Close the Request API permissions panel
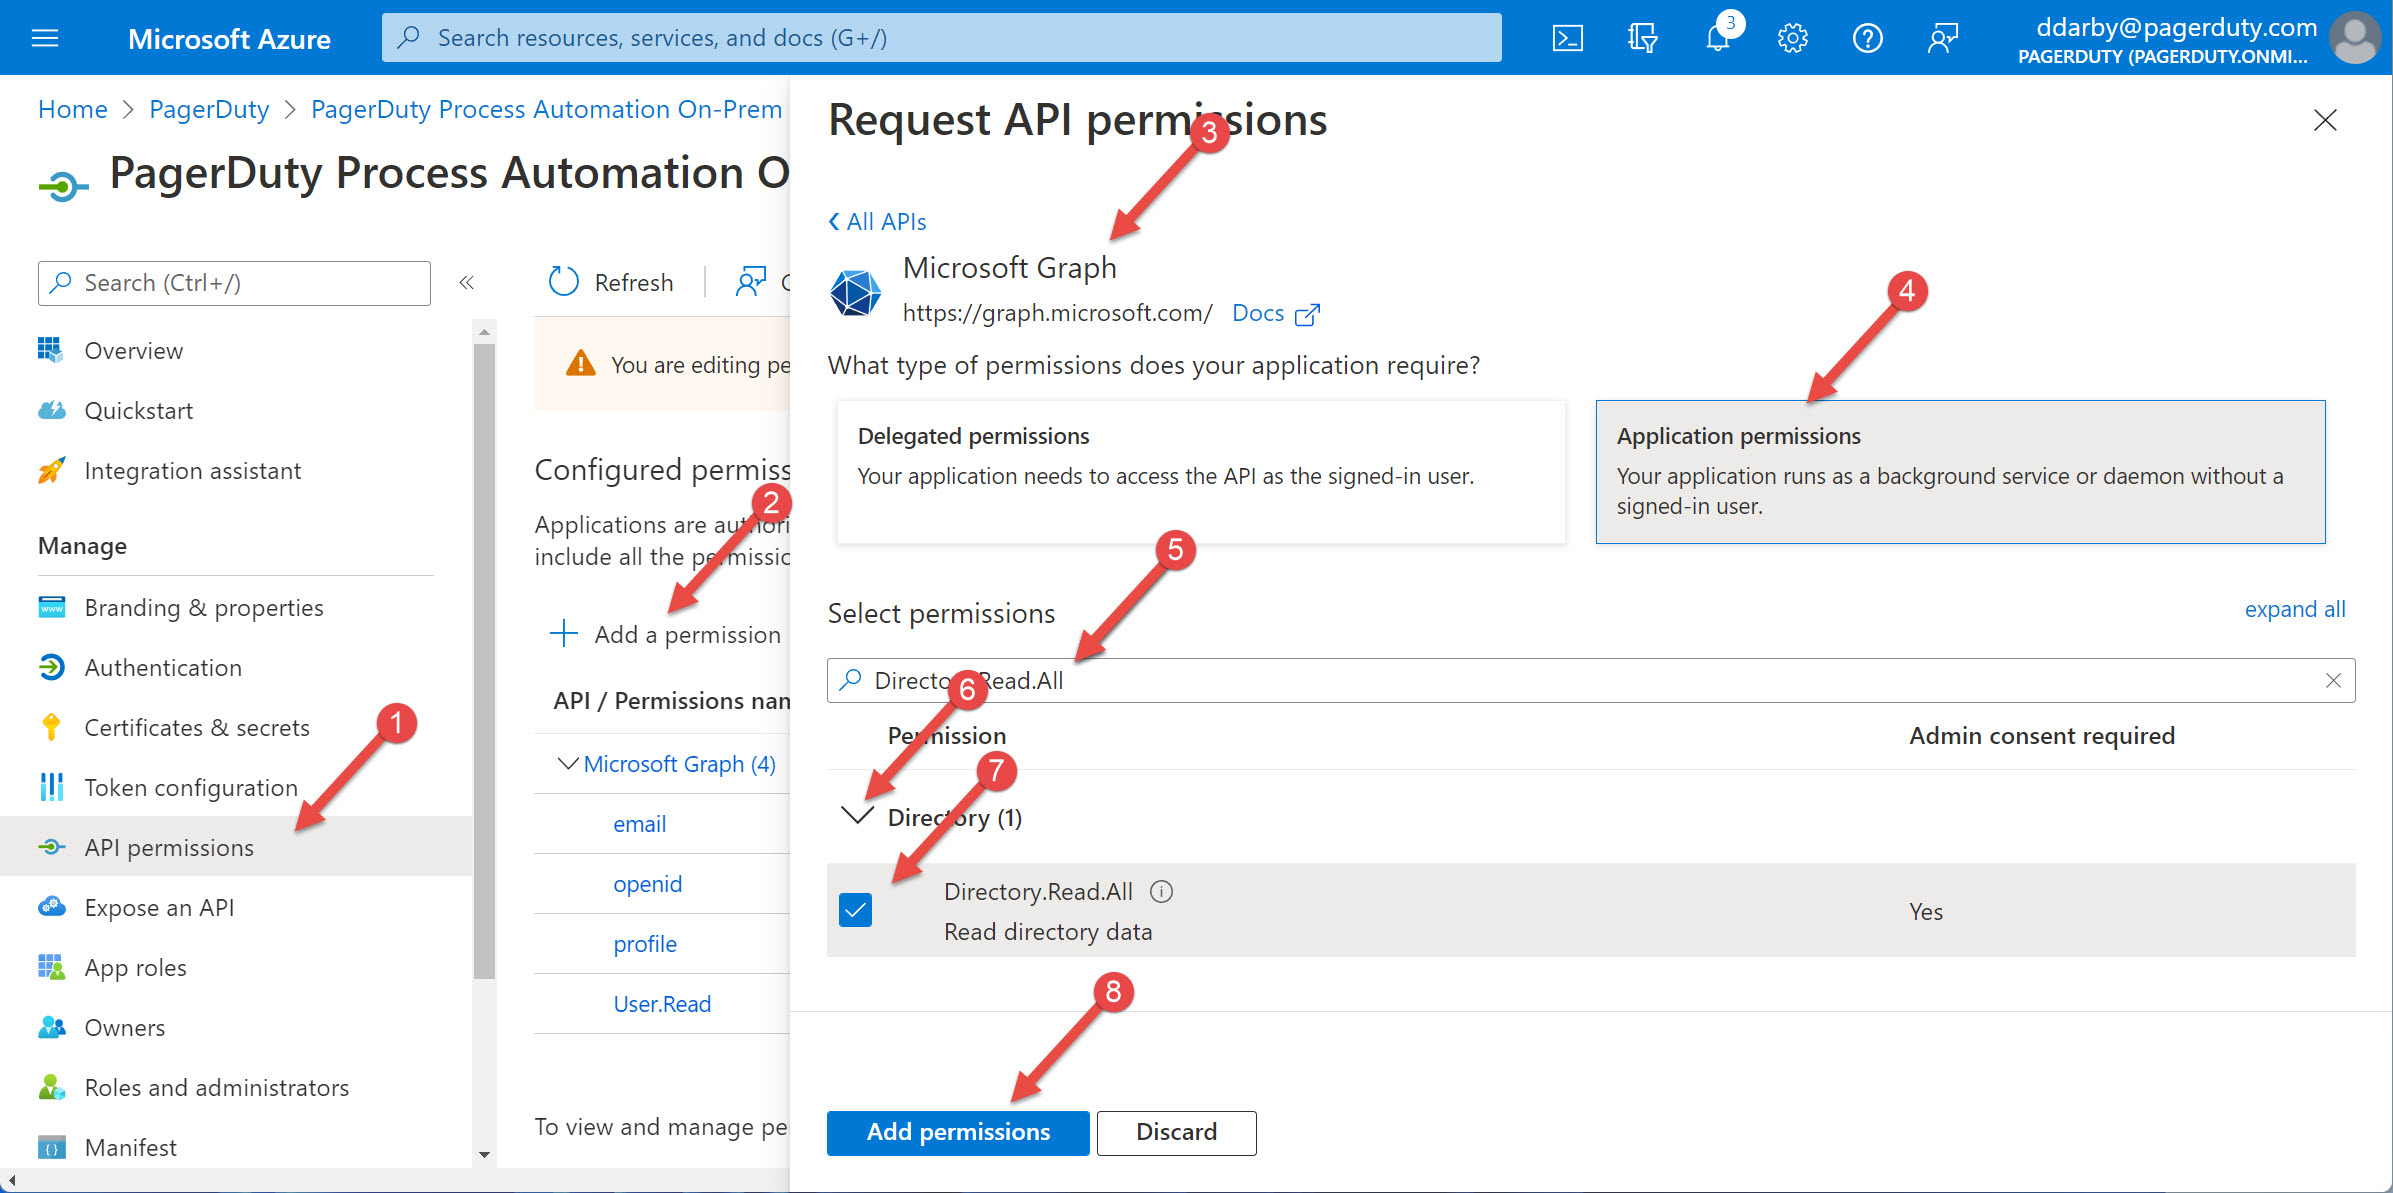The image size is (2393, 1193). pyautogui.click(x=2325, y=120)
